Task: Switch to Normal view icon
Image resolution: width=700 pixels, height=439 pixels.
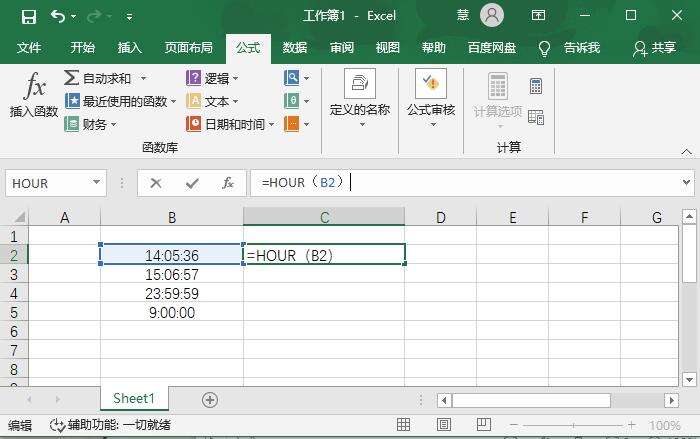Action: 404,424
